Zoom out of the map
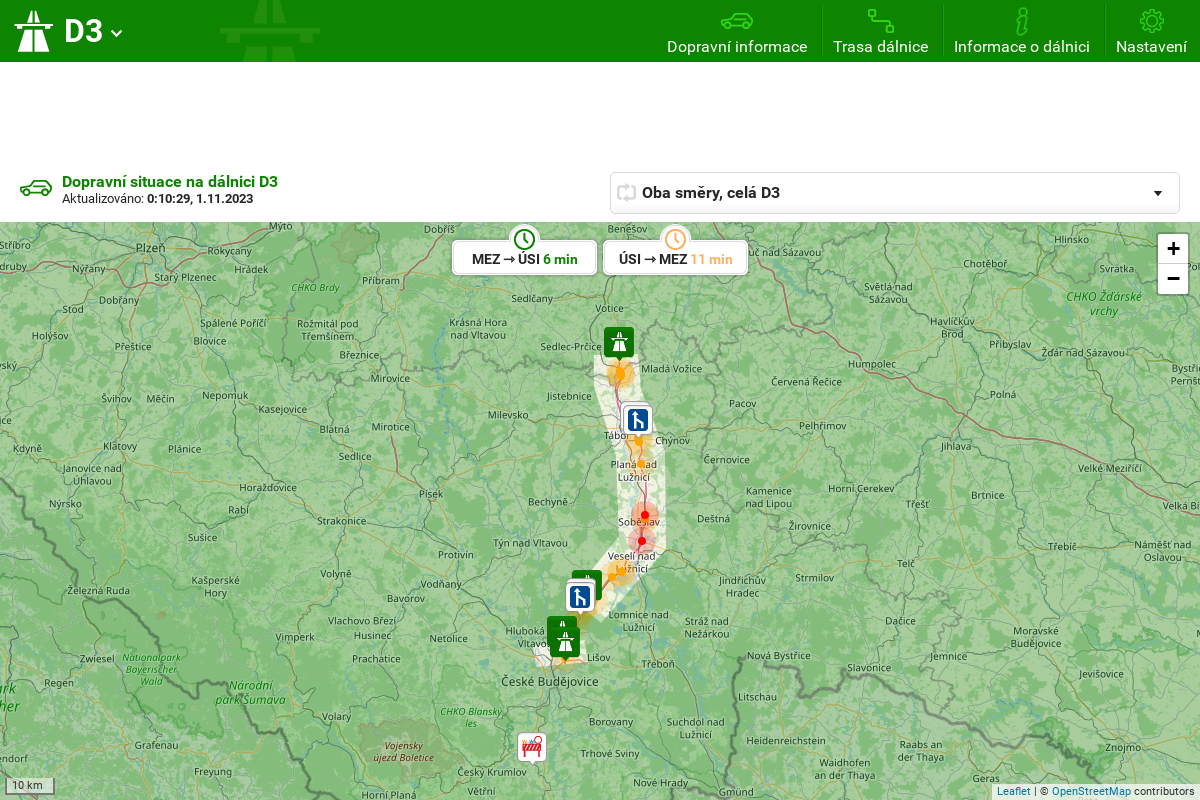The height and width of the screenshot is (800, 1200). coord(1173,279)
